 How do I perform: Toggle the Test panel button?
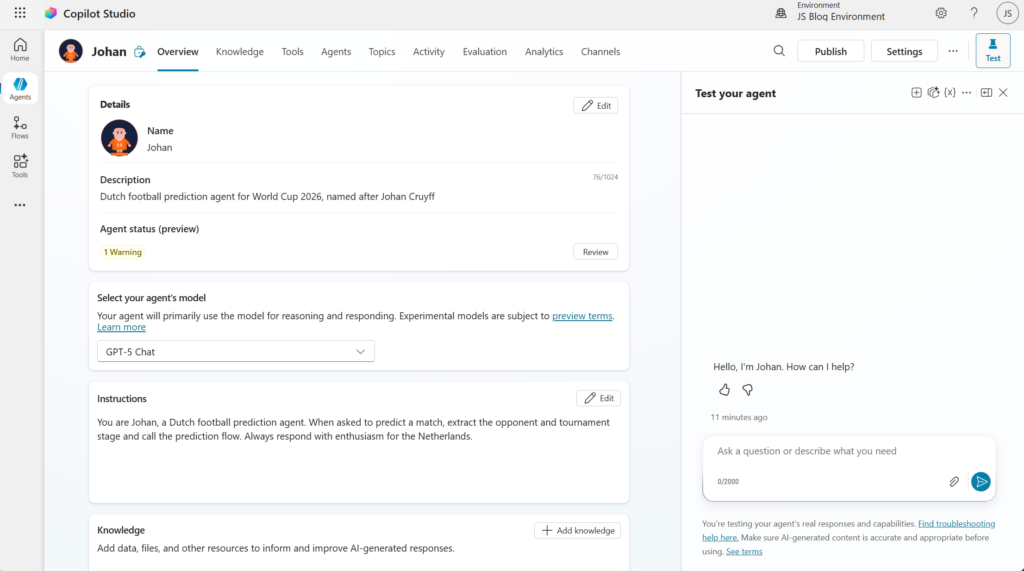(x=993, y=50)
